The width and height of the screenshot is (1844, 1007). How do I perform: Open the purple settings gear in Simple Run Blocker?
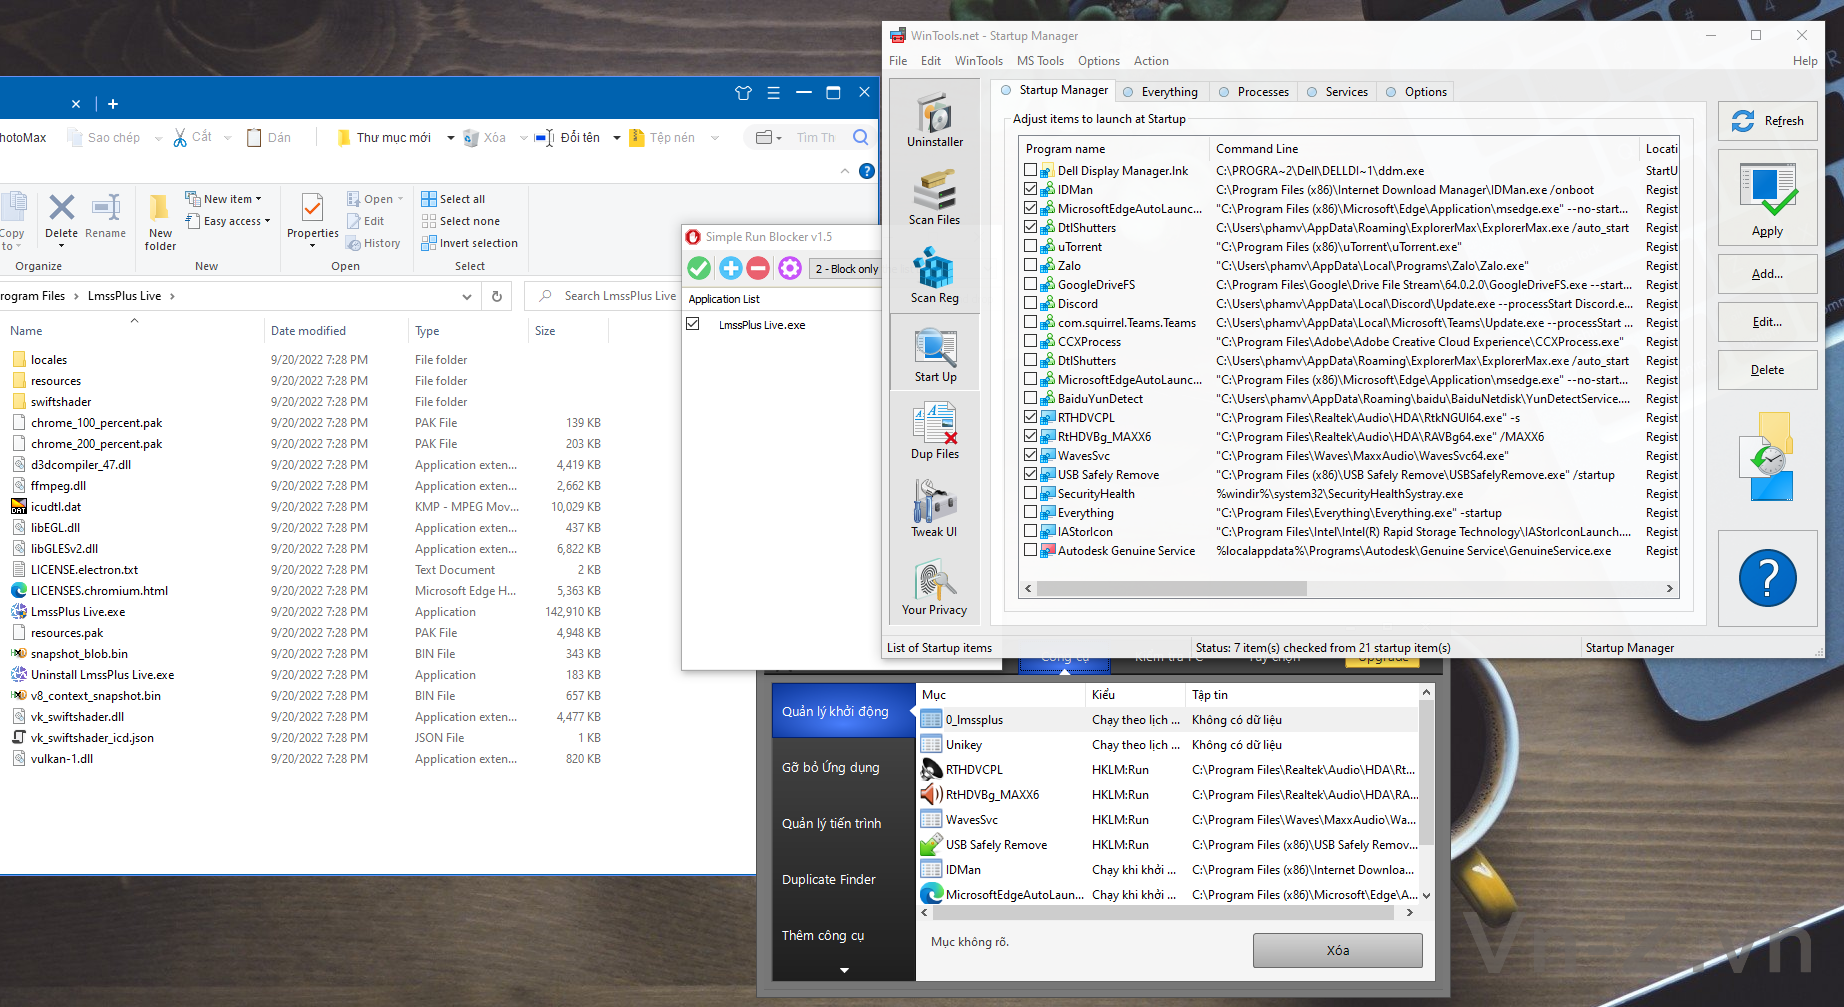(790, 268)
